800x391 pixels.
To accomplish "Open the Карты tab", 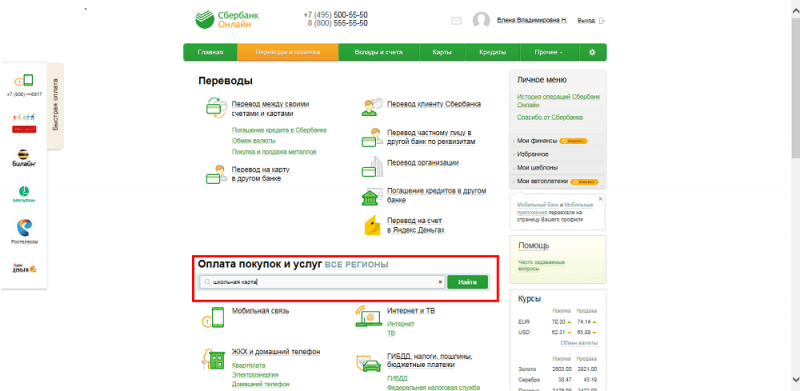I will (x=442, y=52).
